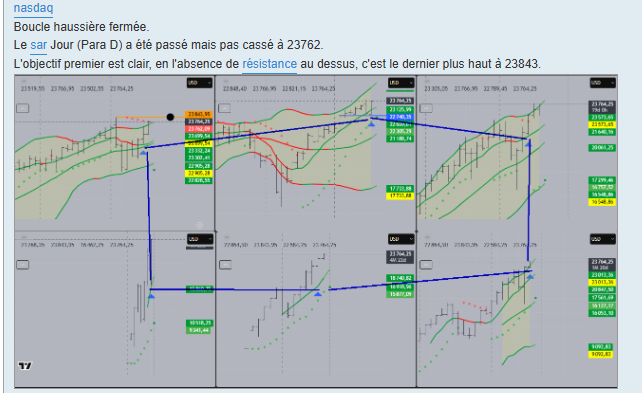This screenshot has height=393, width=642.
Task: Open USD dropdown in bottom-left chart
Action: coord(199,239)
